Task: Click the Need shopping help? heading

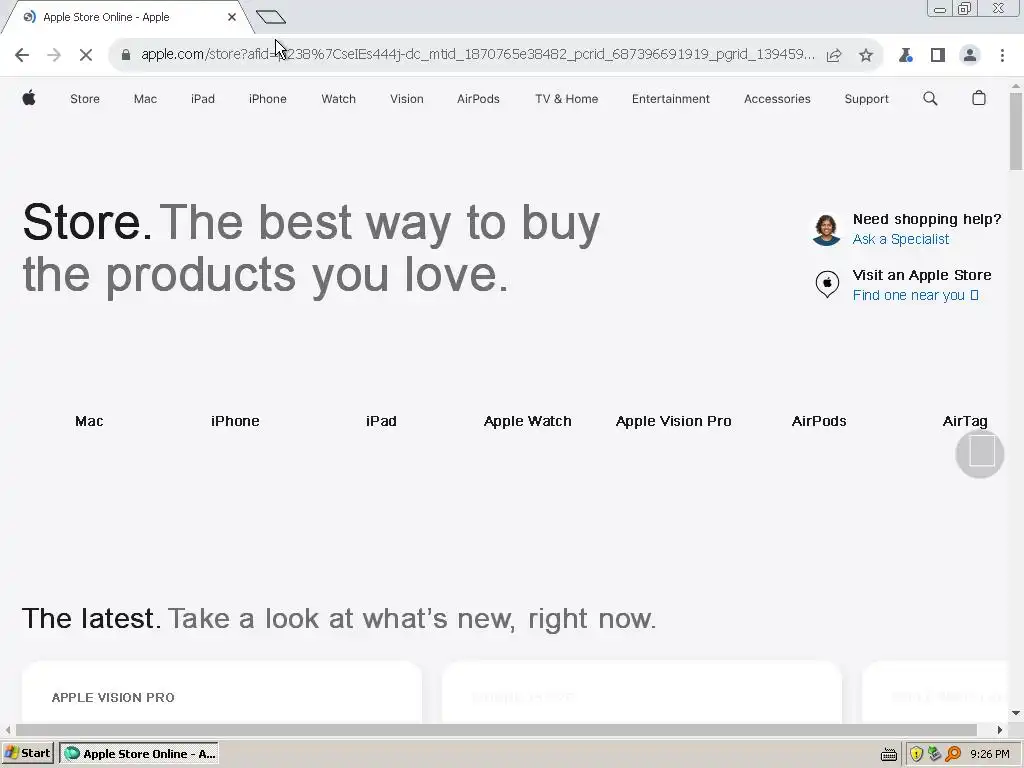Action: [x=927, y=219]
